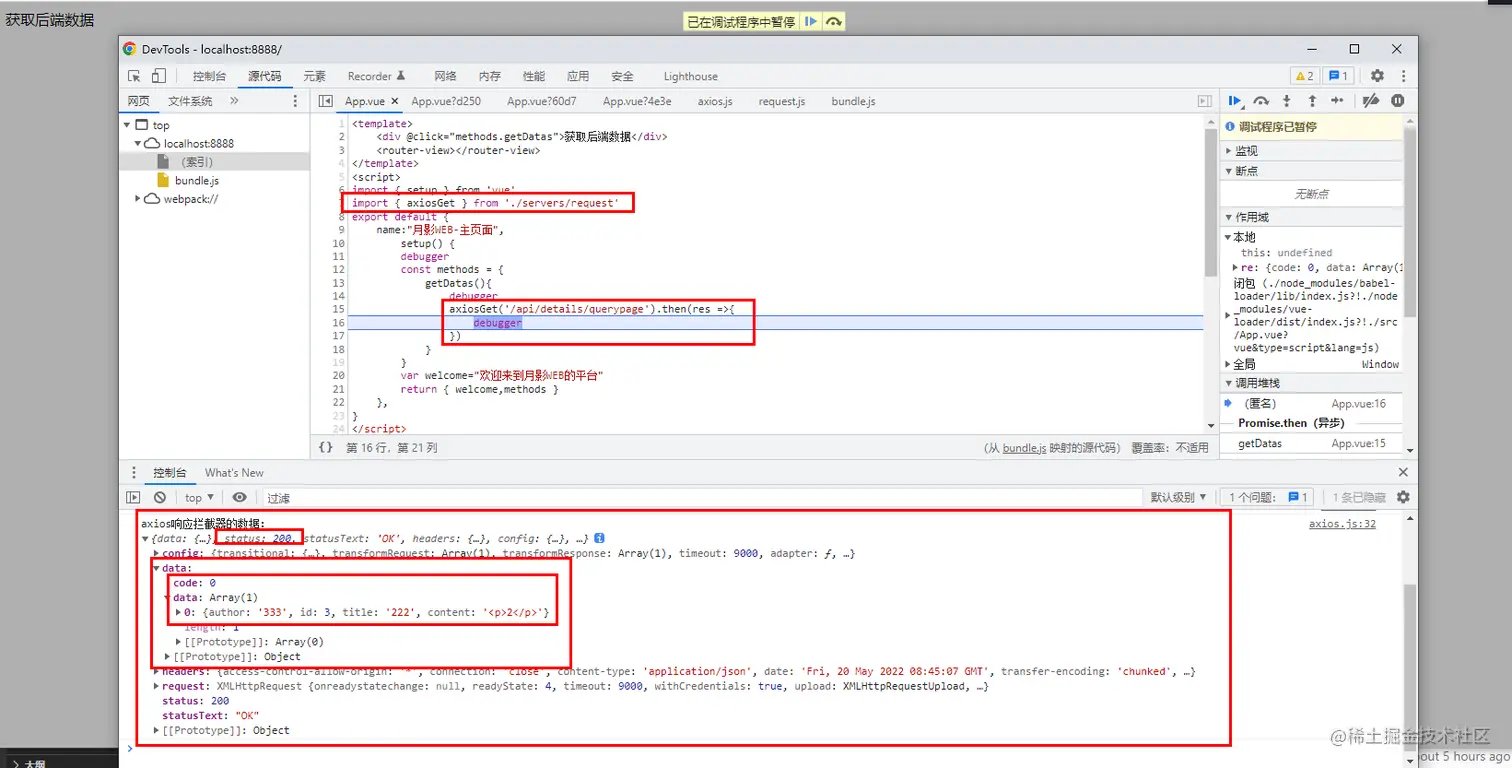Click 获取后端数据 on the page
Viewport: 1512px width, 768px height.
(x=50, y=19)
